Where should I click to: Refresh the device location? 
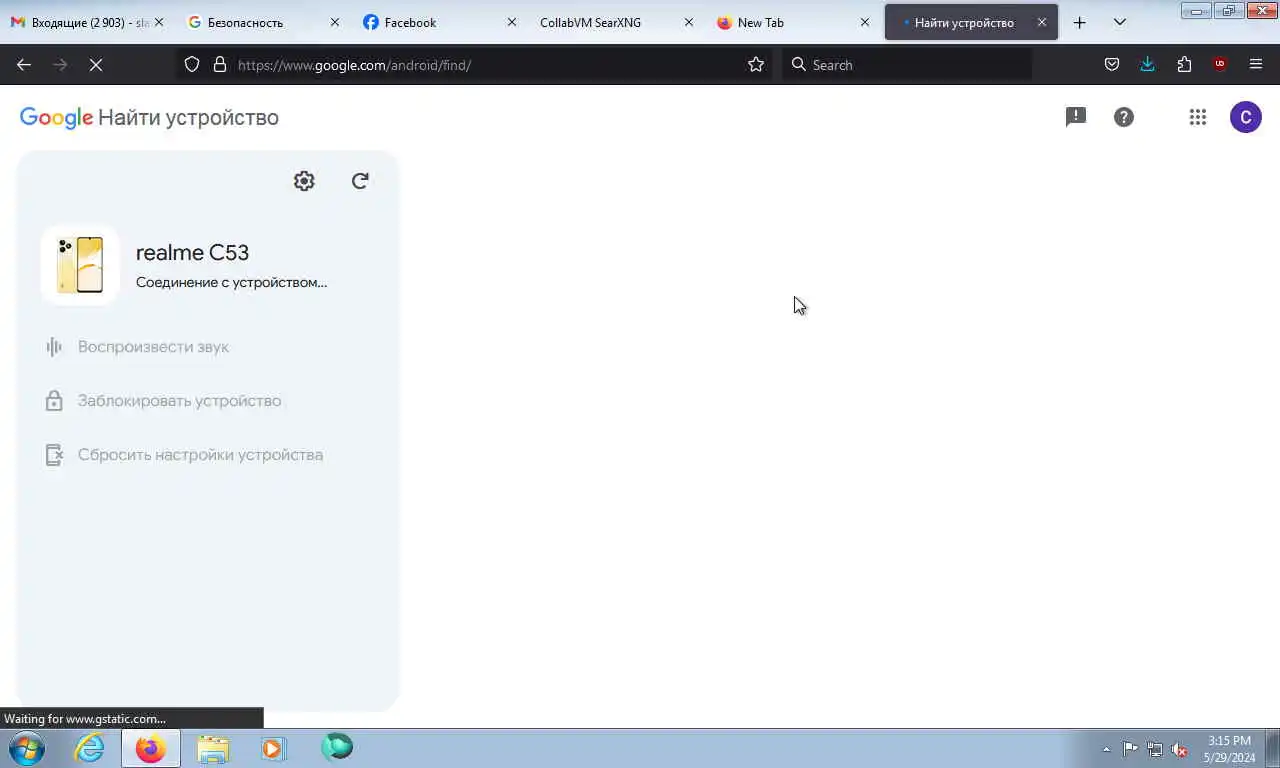[x=360, y=181]
